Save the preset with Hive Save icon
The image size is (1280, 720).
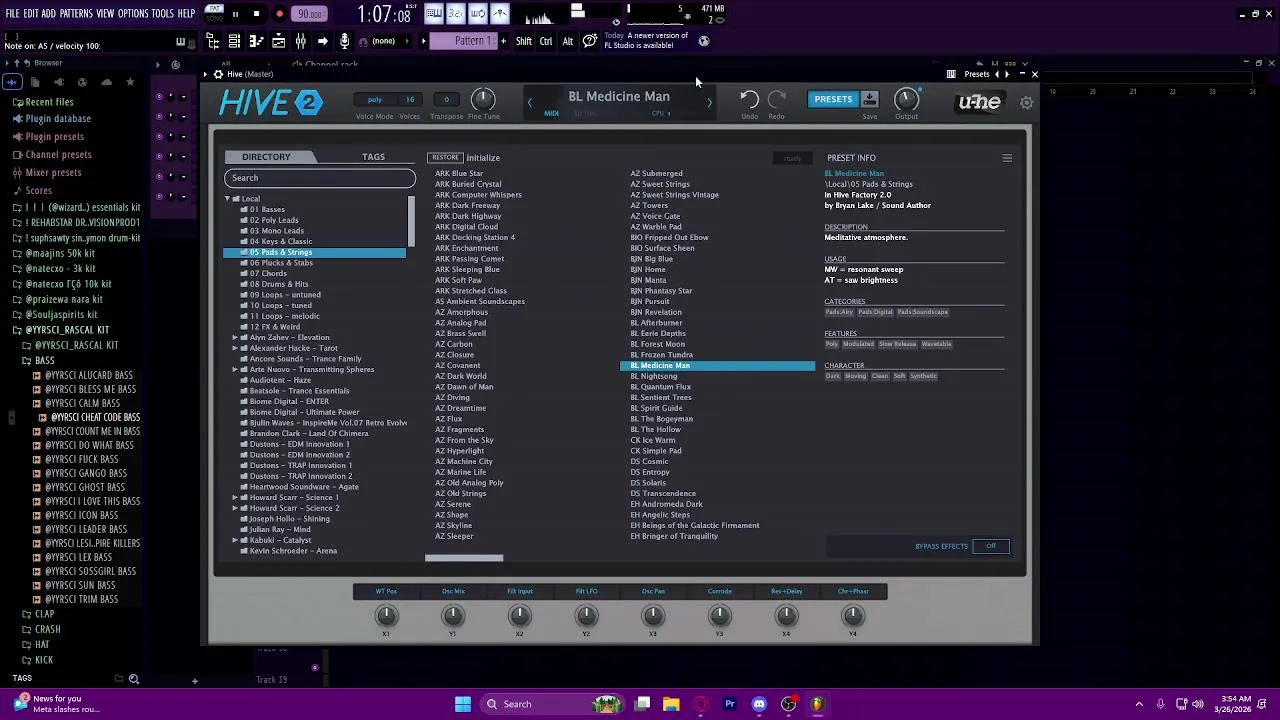pos(869,99)
